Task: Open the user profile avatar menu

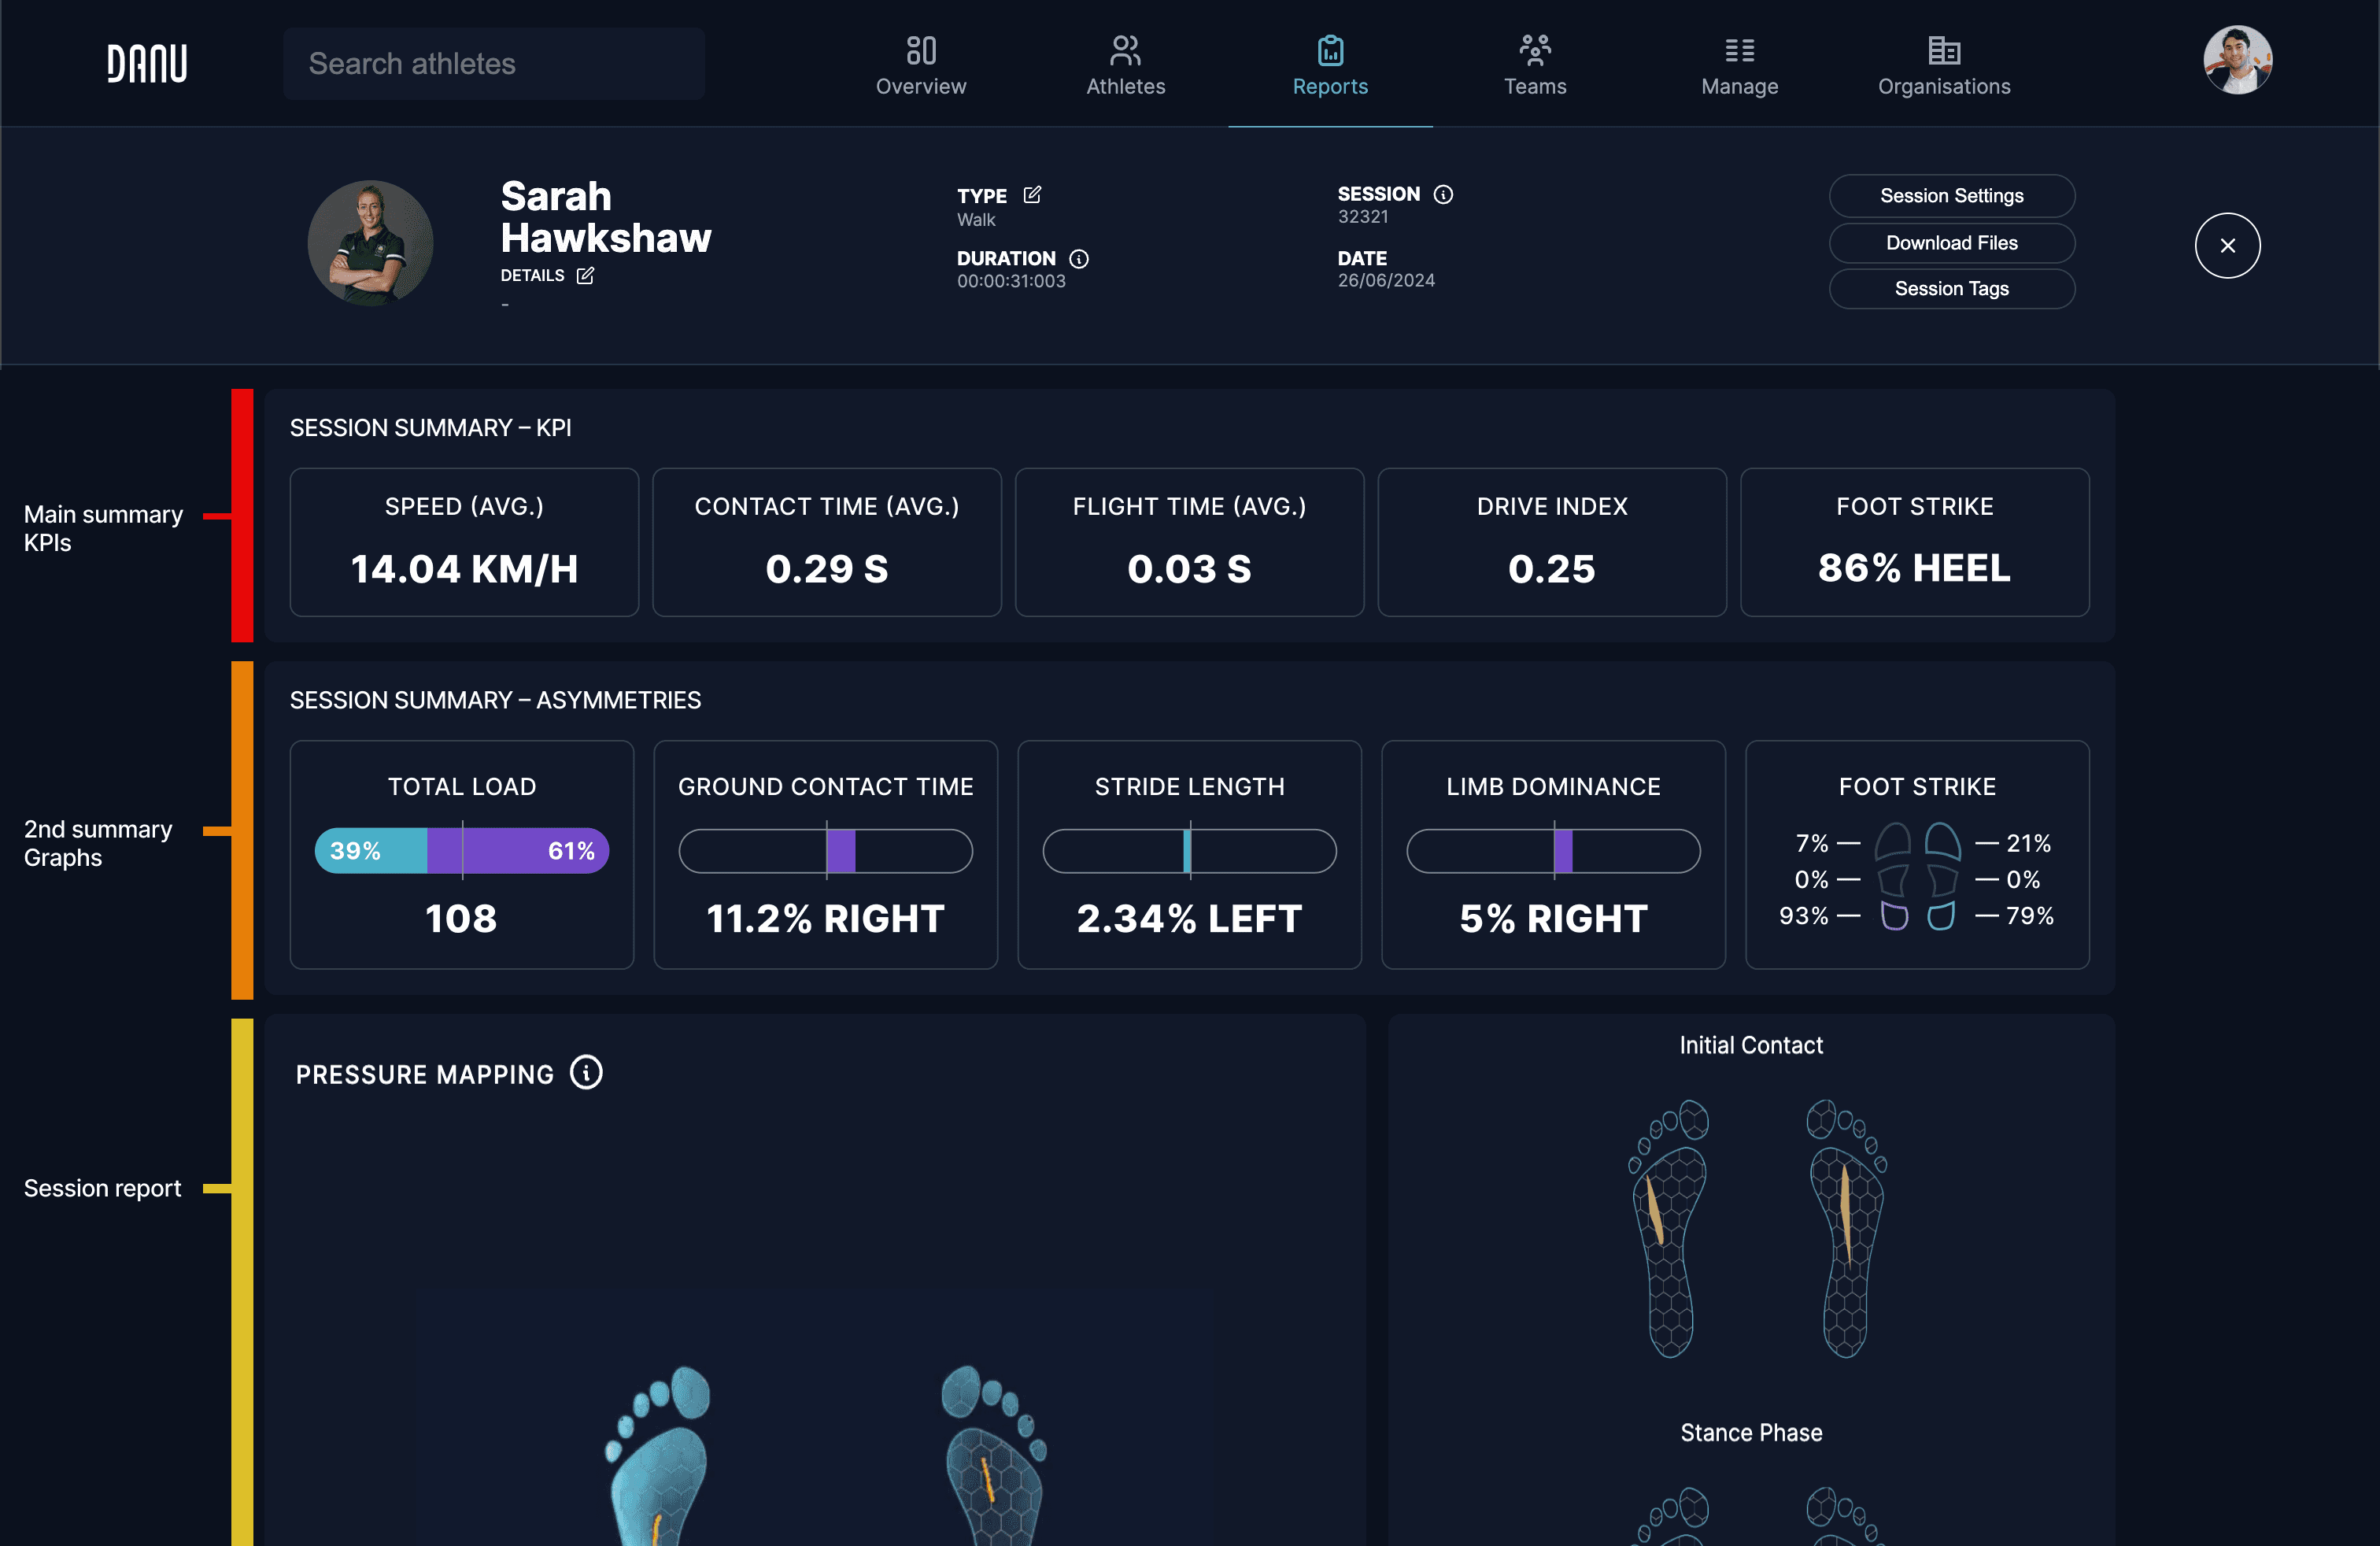Action: click(x=2237, y=60)
